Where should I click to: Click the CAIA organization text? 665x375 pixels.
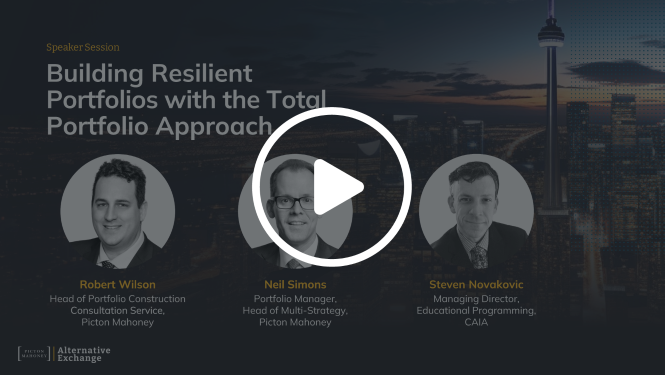[476, 322]
